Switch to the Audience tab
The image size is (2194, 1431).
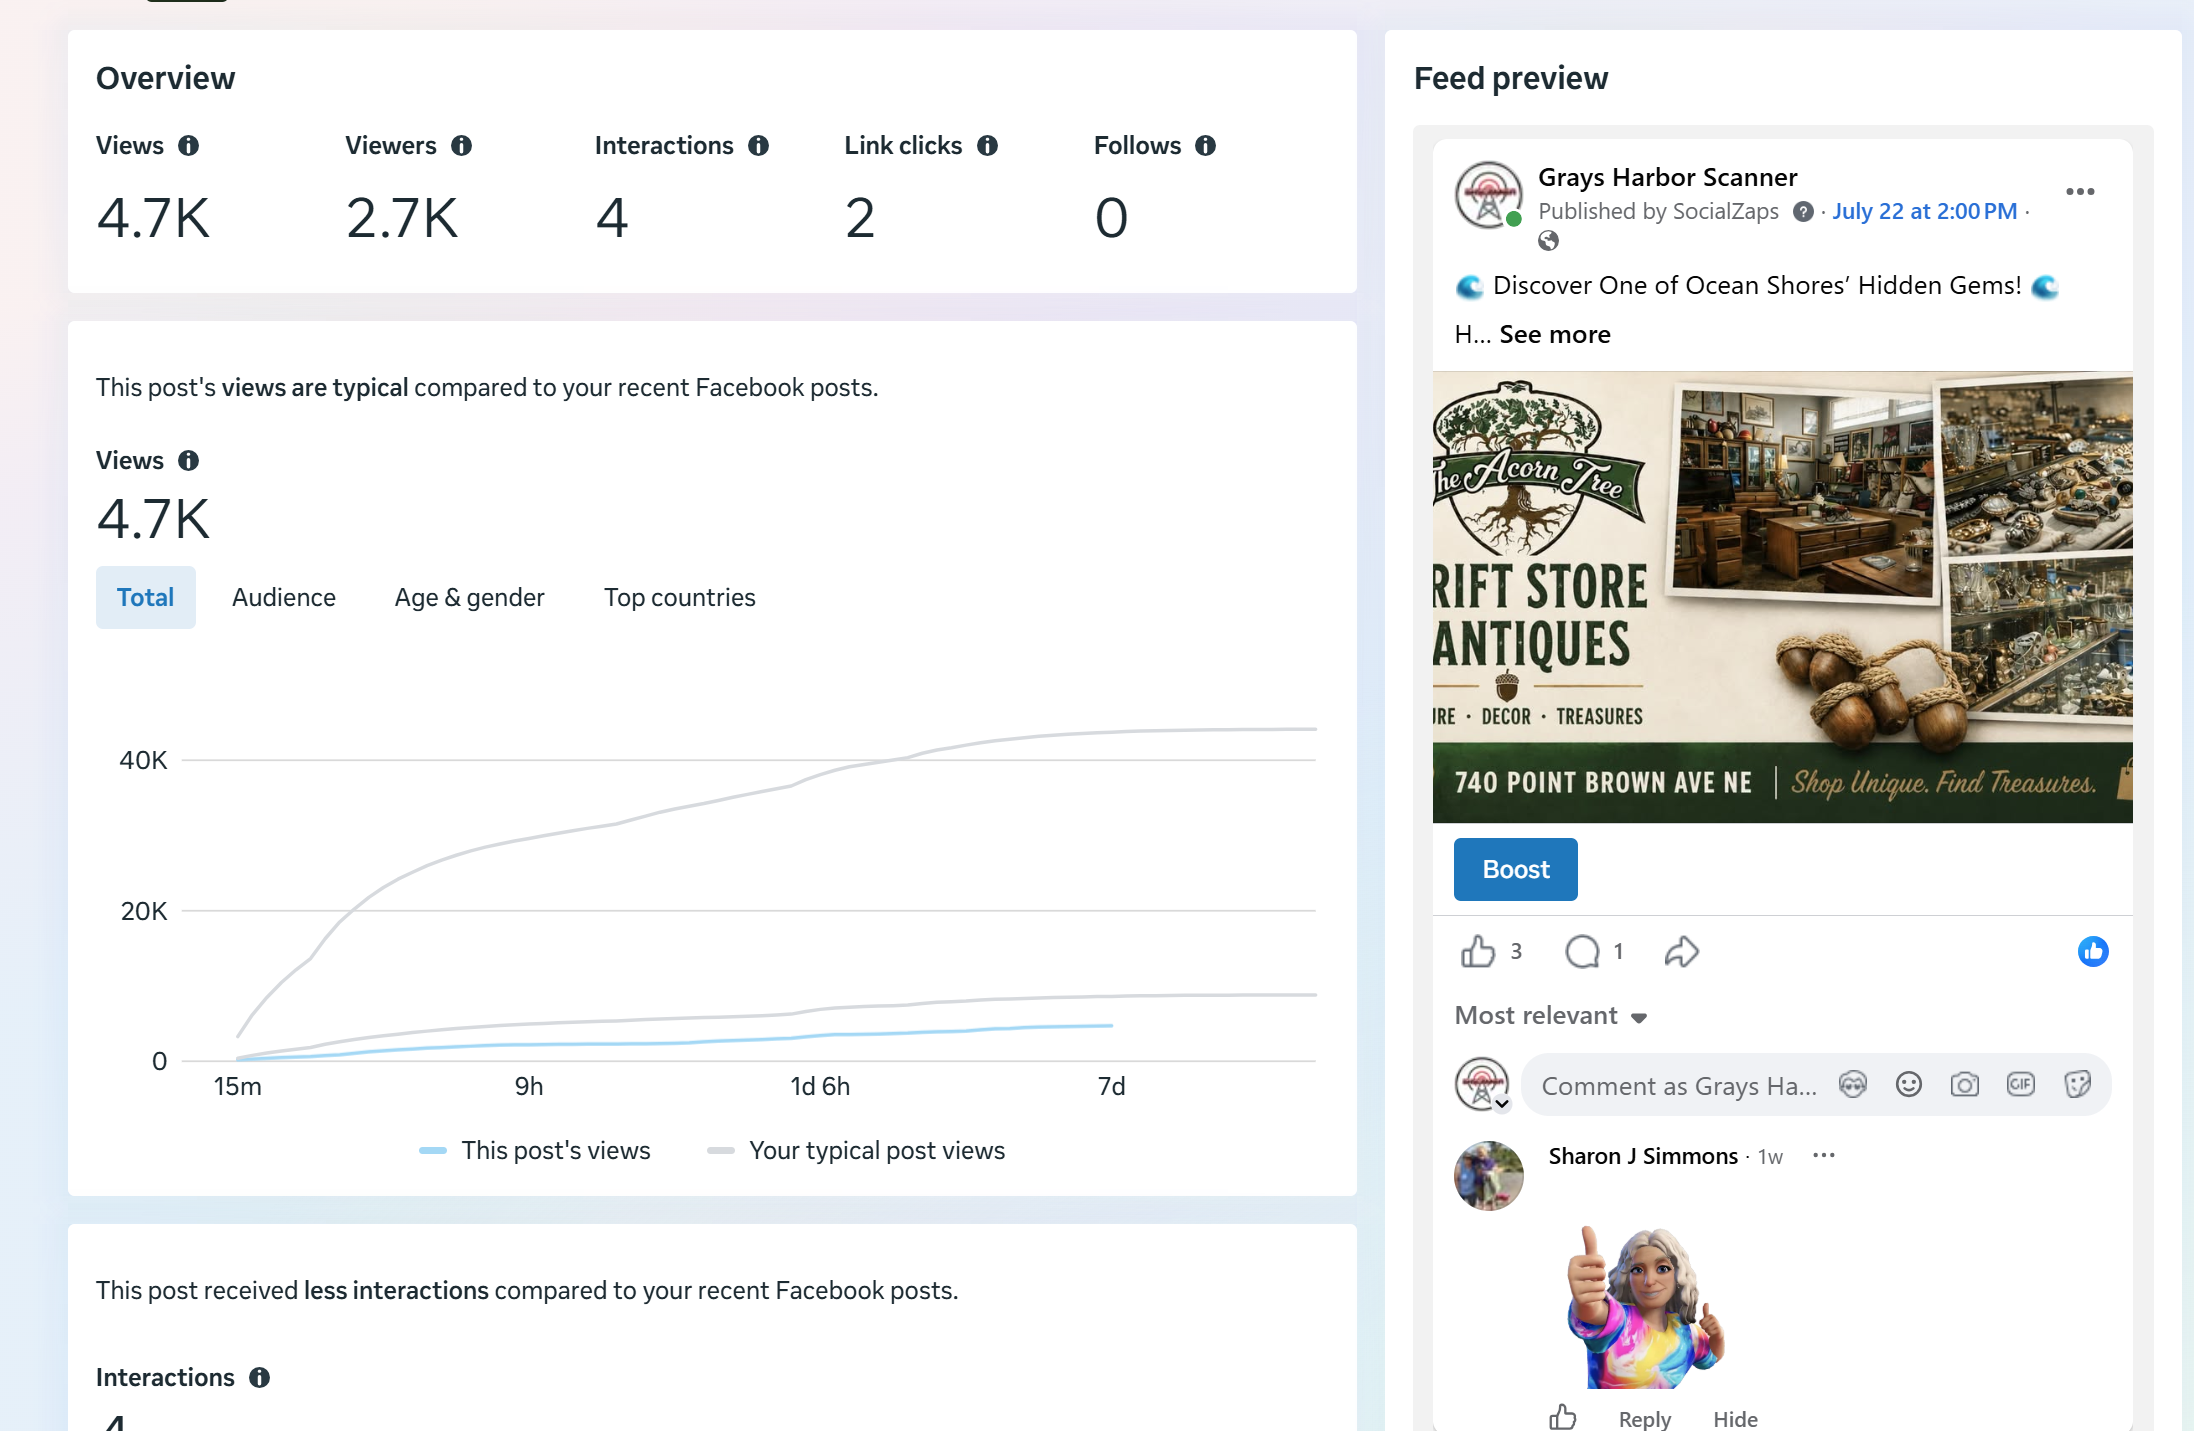(284, 597)
